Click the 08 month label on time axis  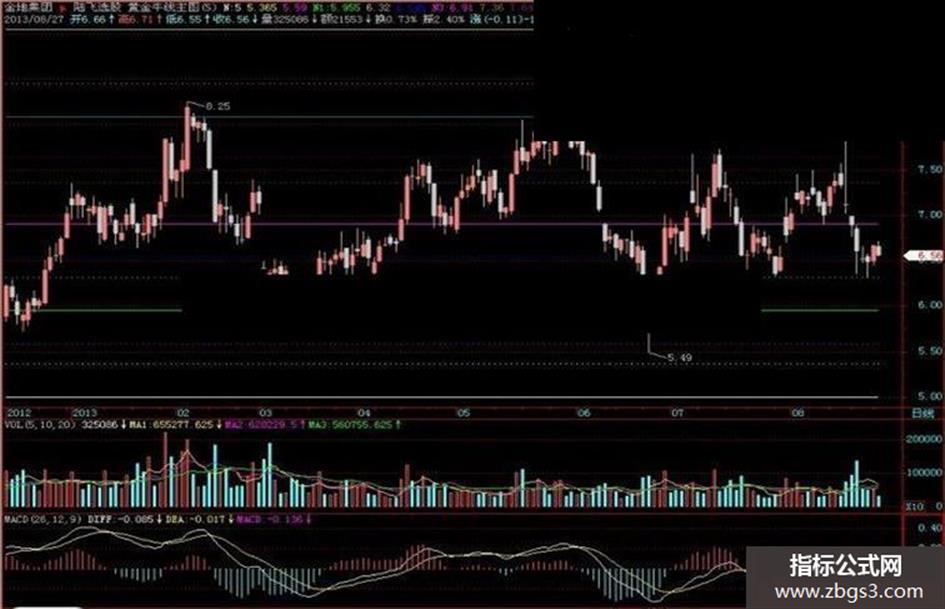[x=798, y=413]
